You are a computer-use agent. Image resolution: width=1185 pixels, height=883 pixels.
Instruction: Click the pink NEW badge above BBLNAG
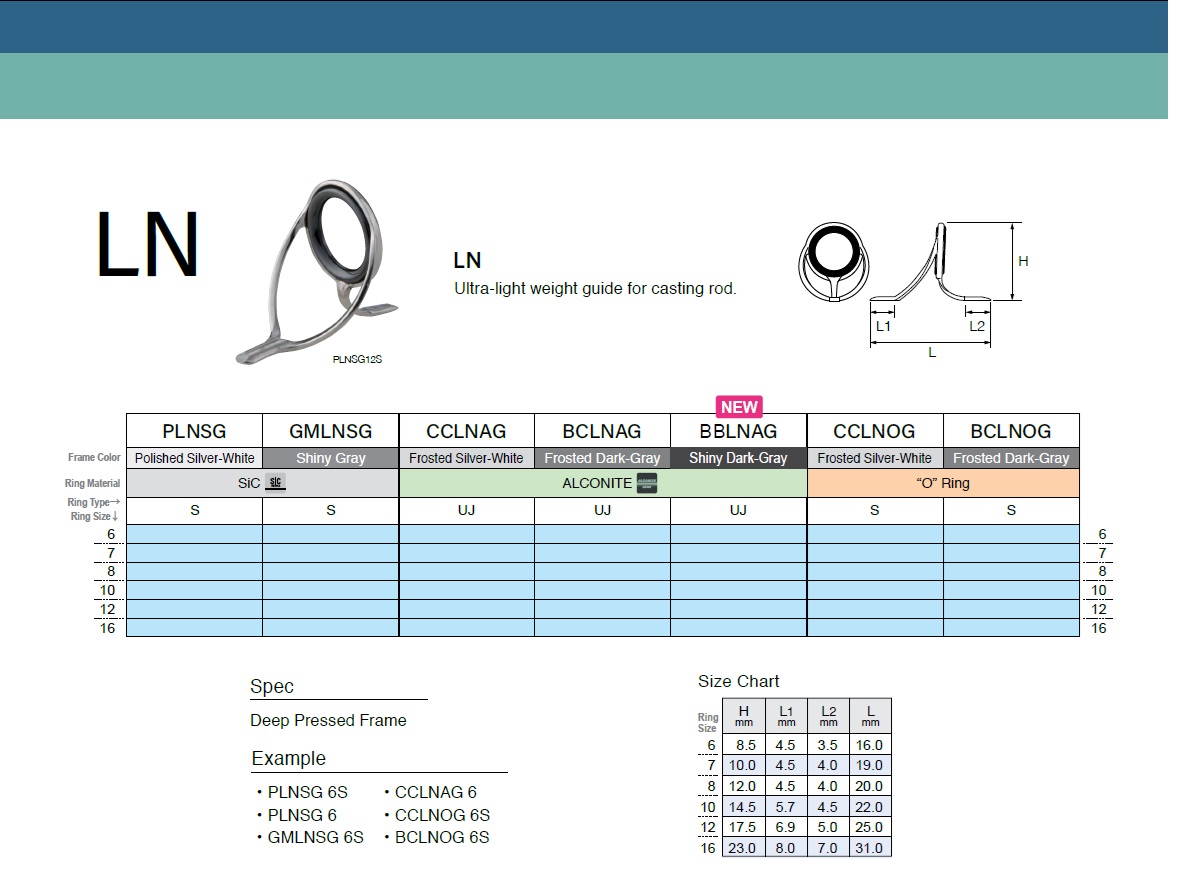[x=738, y=406]
